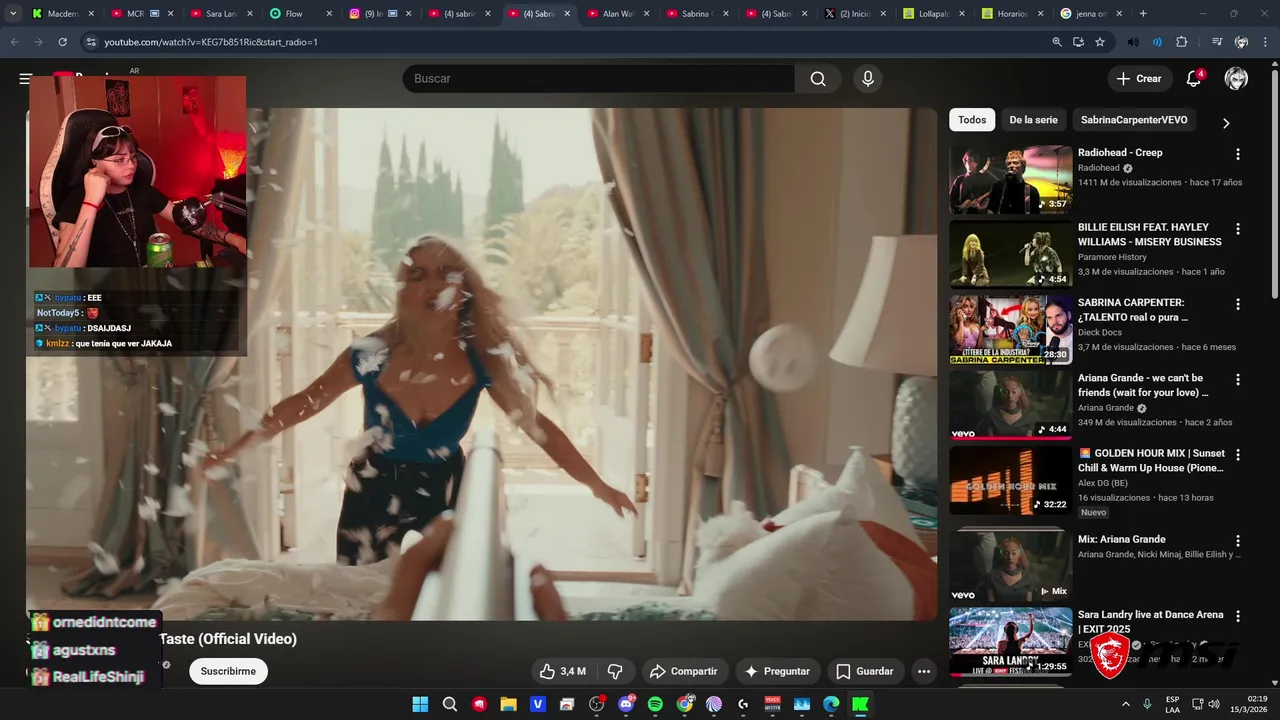Open volume control in system tray
This screenshot has height=720, width=1280.
(x=1214, y=704)
